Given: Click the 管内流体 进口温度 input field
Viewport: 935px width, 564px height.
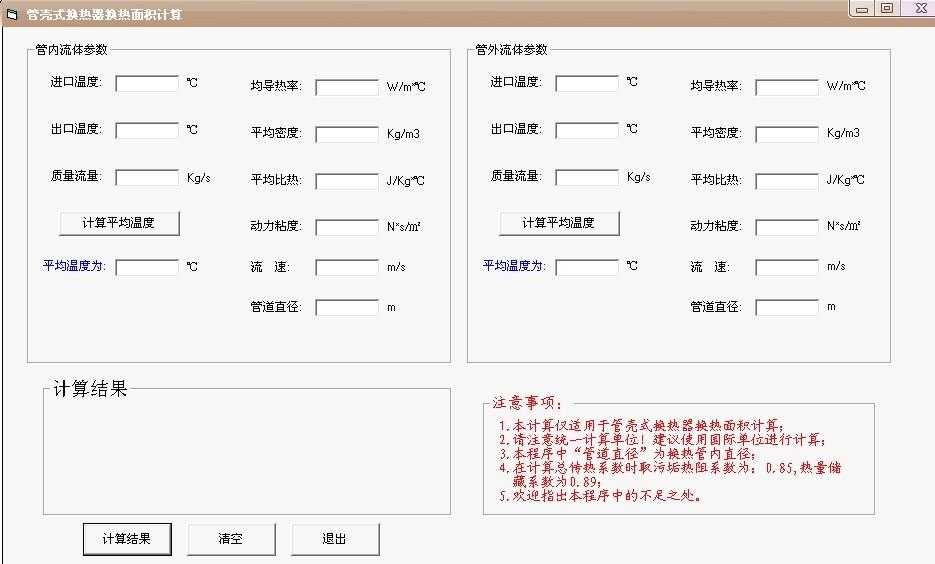Looking at the screenshot, I should point(147,83).
